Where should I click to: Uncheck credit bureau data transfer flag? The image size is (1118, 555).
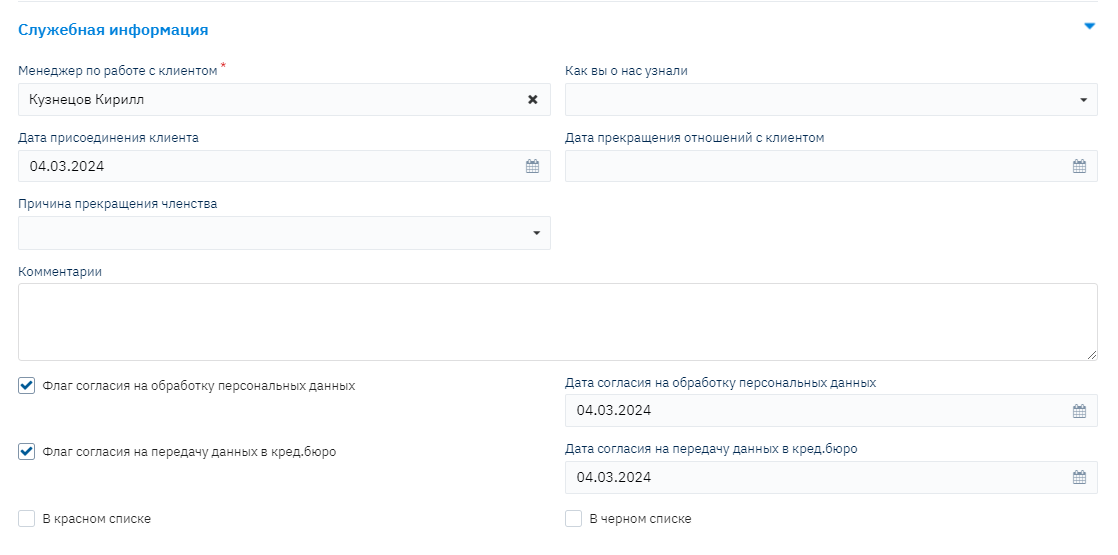27,452
